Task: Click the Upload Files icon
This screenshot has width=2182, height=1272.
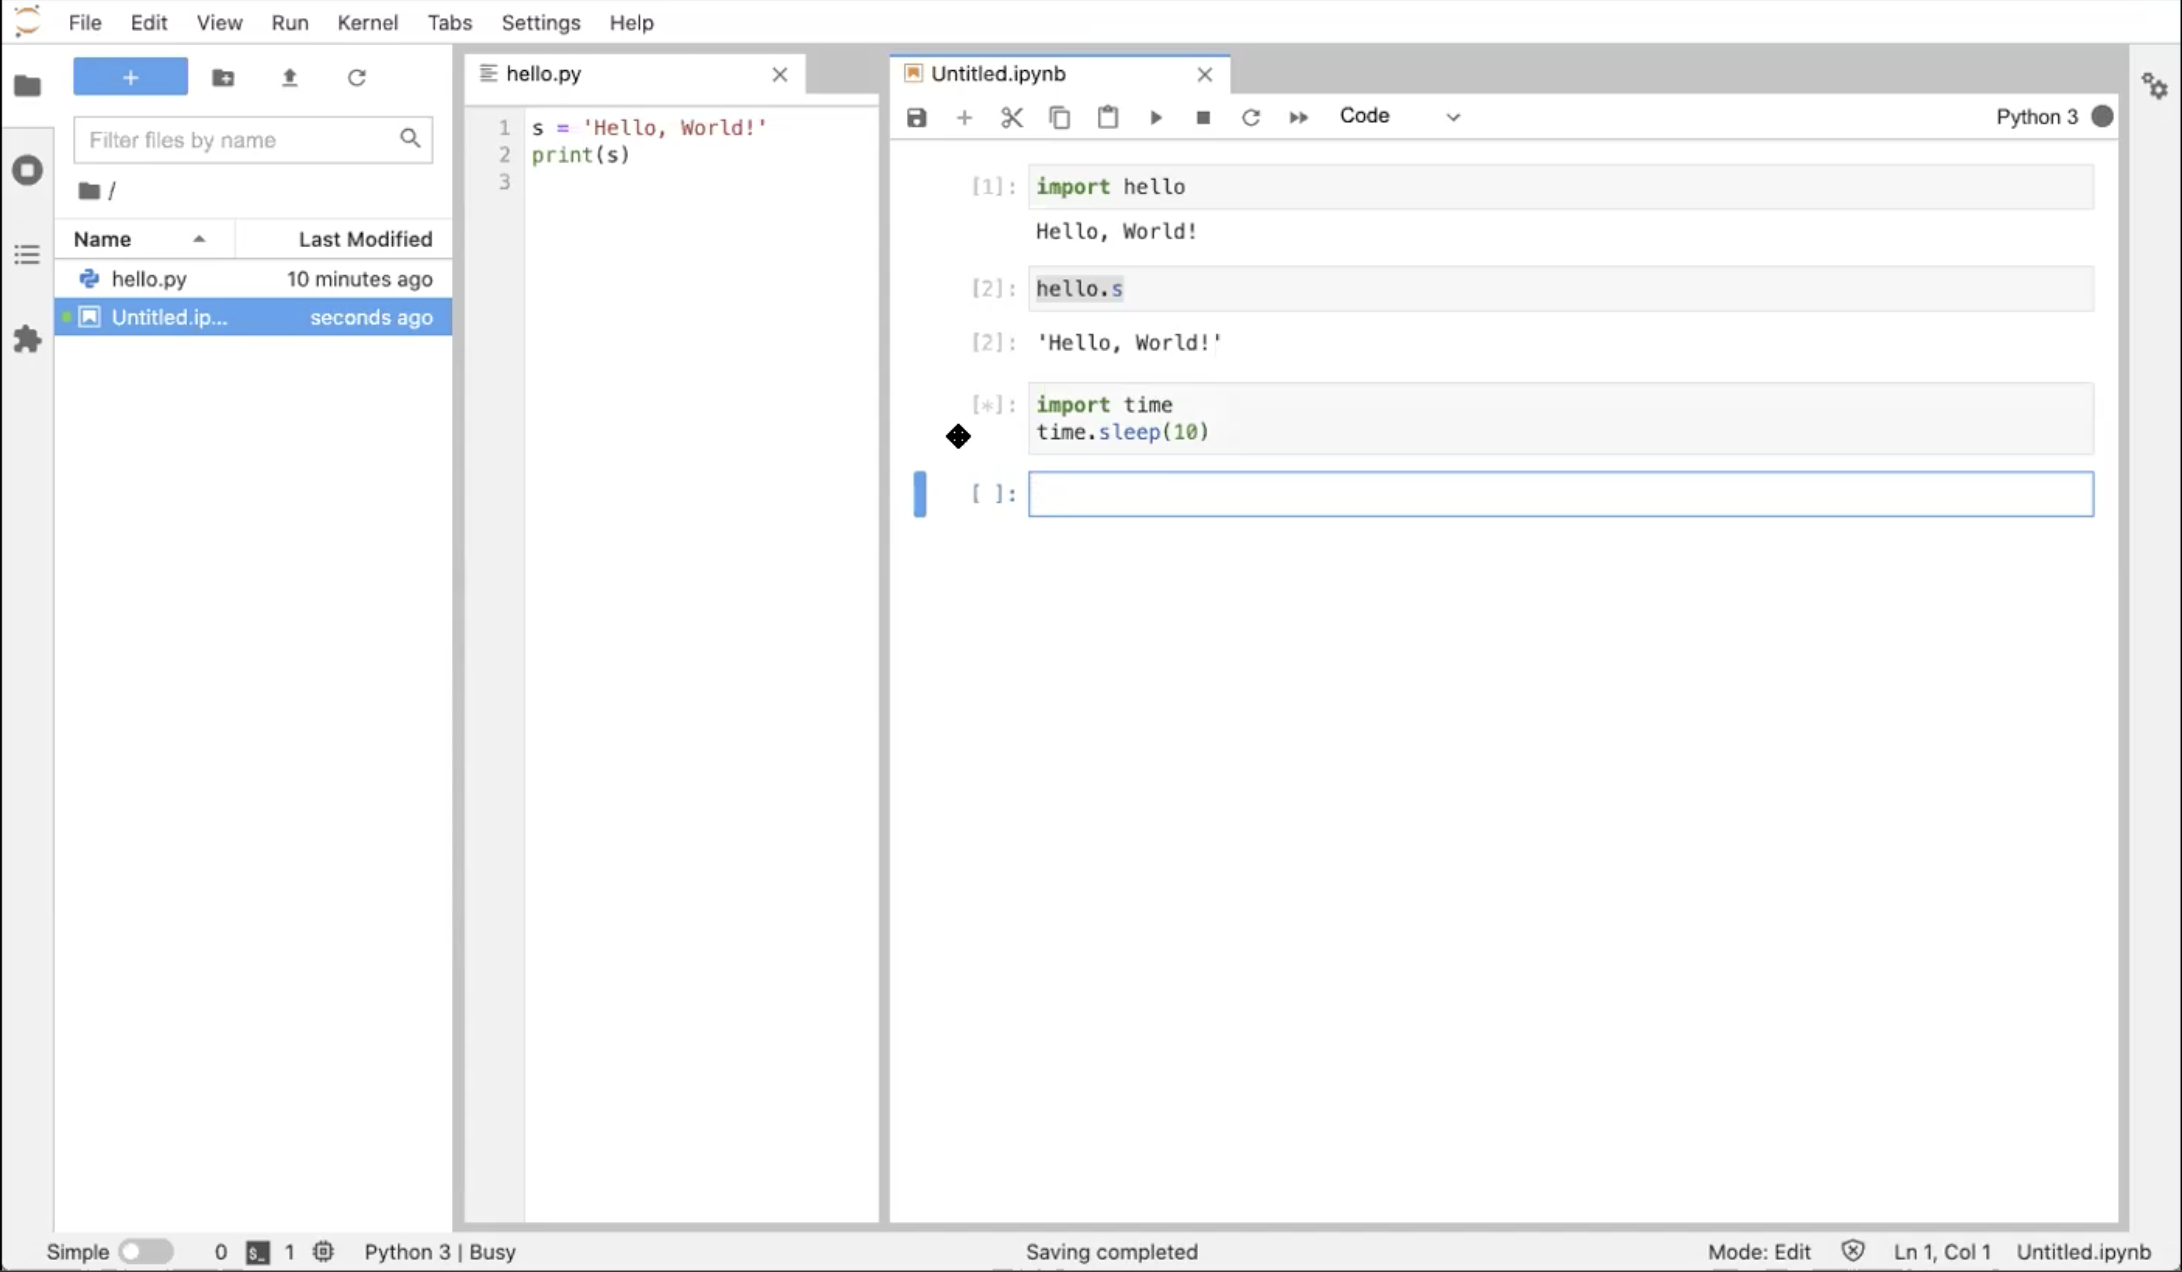Action: (x=290, y=78)
